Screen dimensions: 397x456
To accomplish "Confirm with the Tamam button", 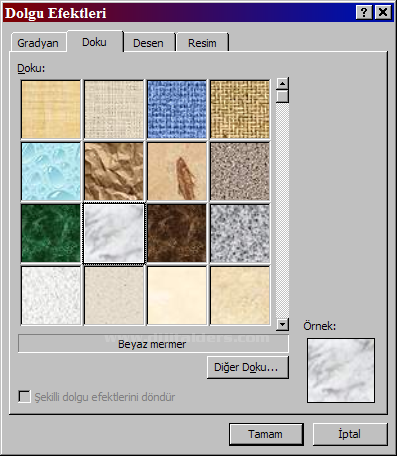I will [x=266, y=434].
